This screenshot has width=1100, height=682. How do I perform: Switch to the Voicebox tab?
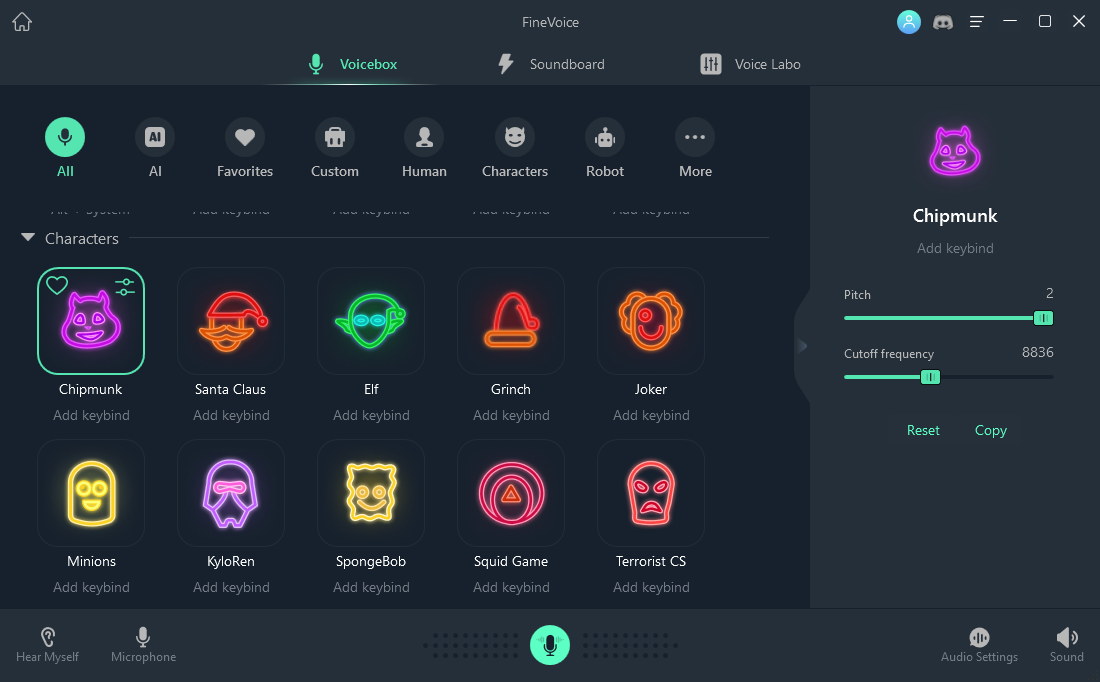[353, 64]
